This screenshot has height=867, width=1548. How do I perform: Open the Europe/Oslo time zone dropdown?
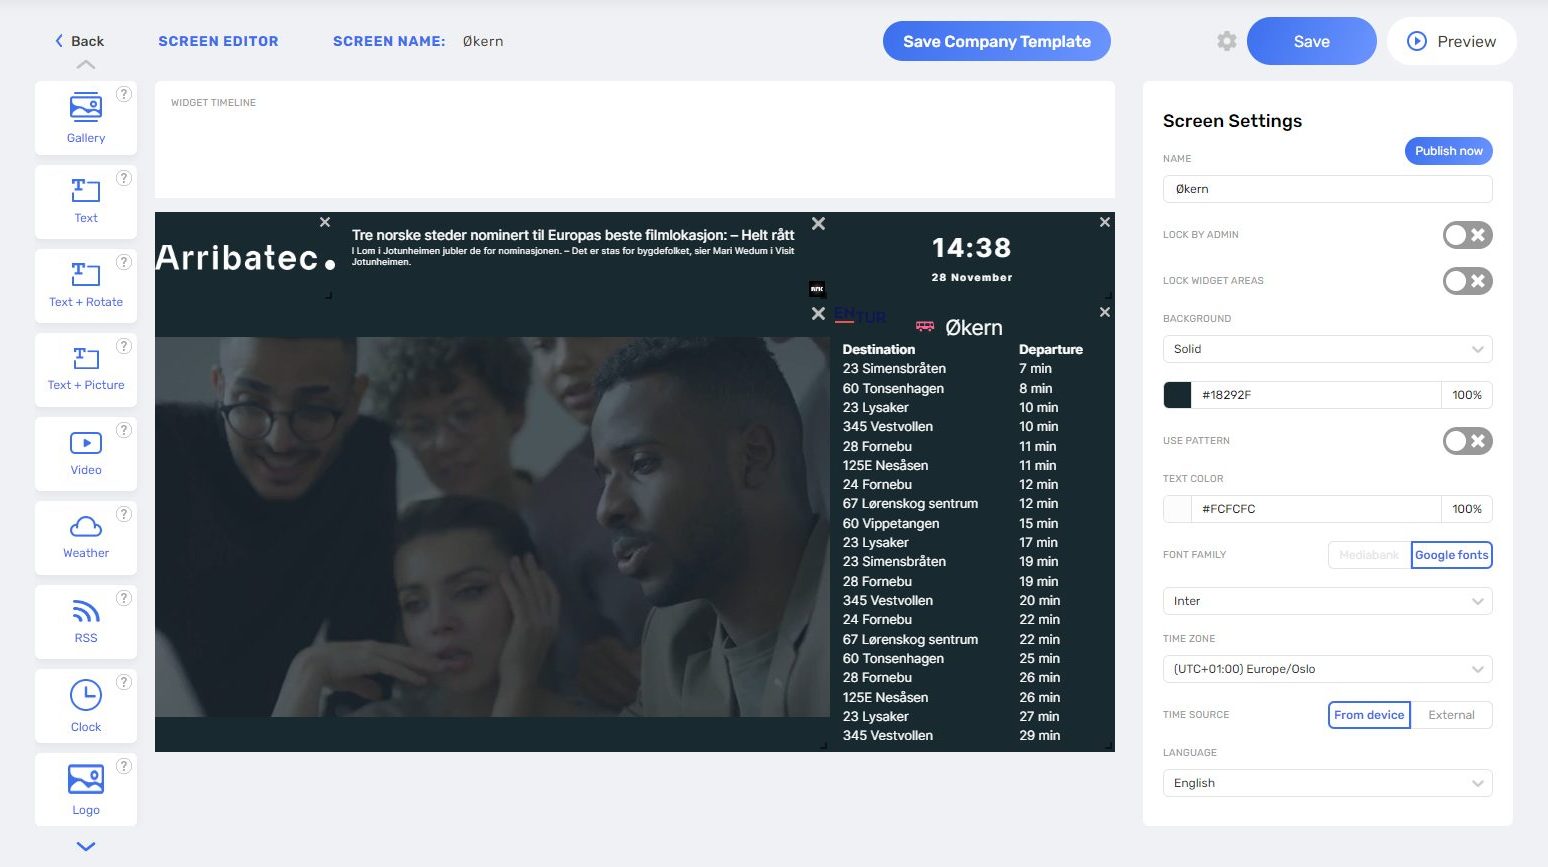(x=1327, y=669)
